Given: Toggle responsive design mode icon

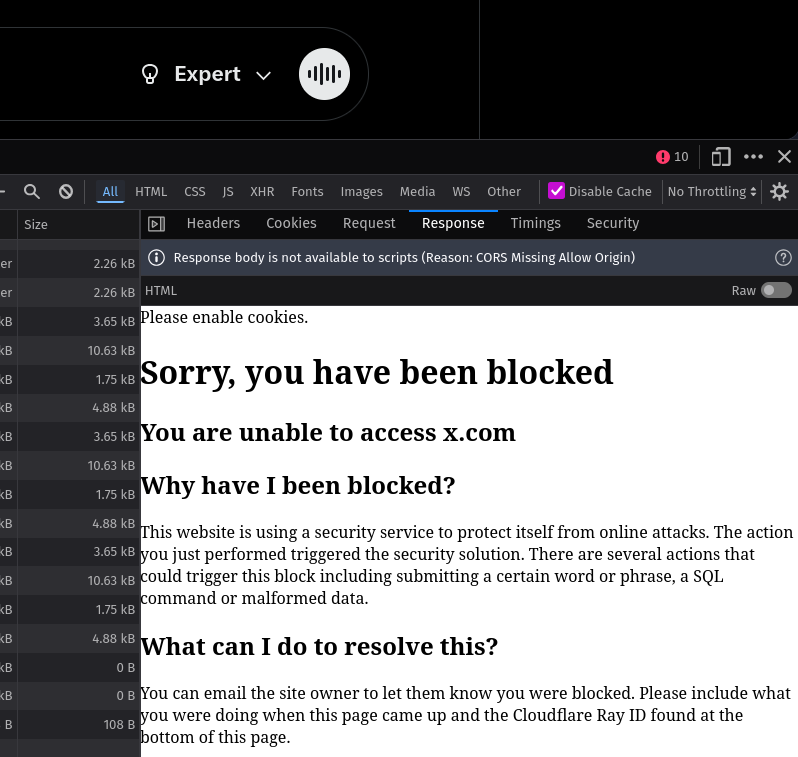Looking at the screenshot, I should click(721, 157).
